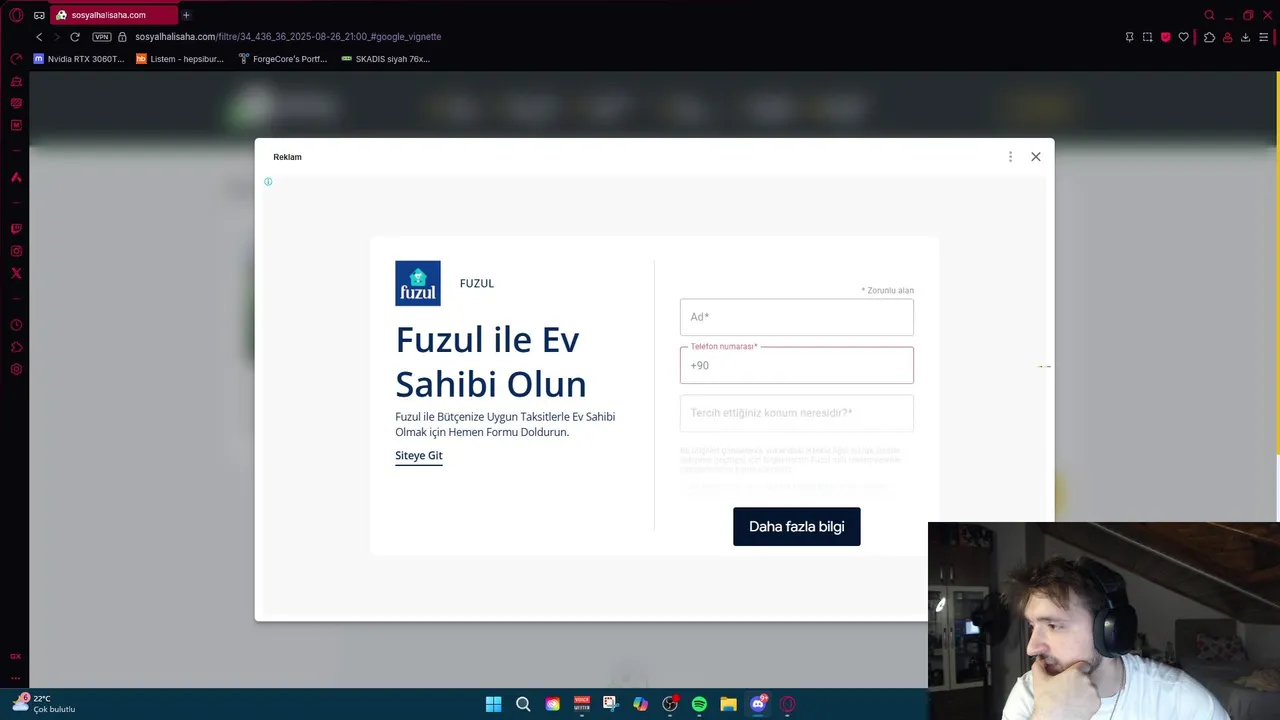
Task: Focus the preferred location field
Action: point(797,413)
